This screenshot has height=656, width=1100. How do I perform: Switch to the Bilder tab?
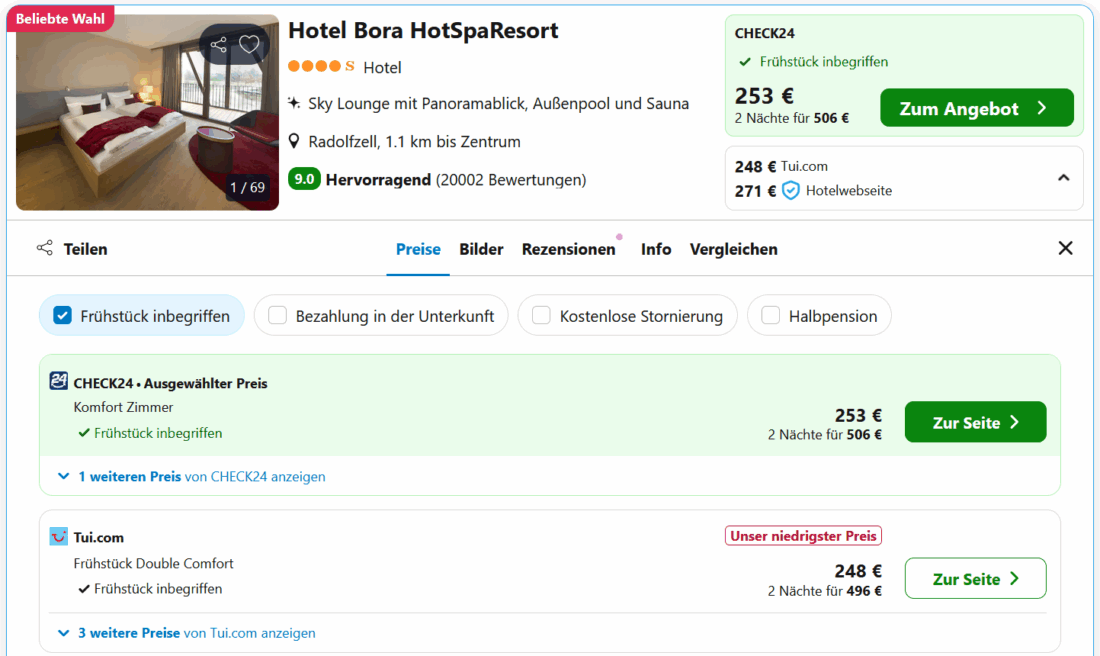pos(481,249)
